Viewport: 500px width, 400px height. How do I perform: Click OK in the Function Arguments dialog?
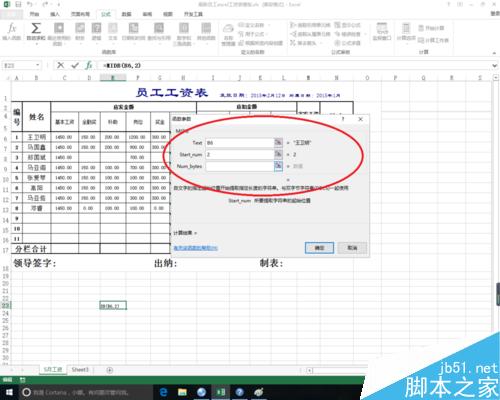pos(319,248)
